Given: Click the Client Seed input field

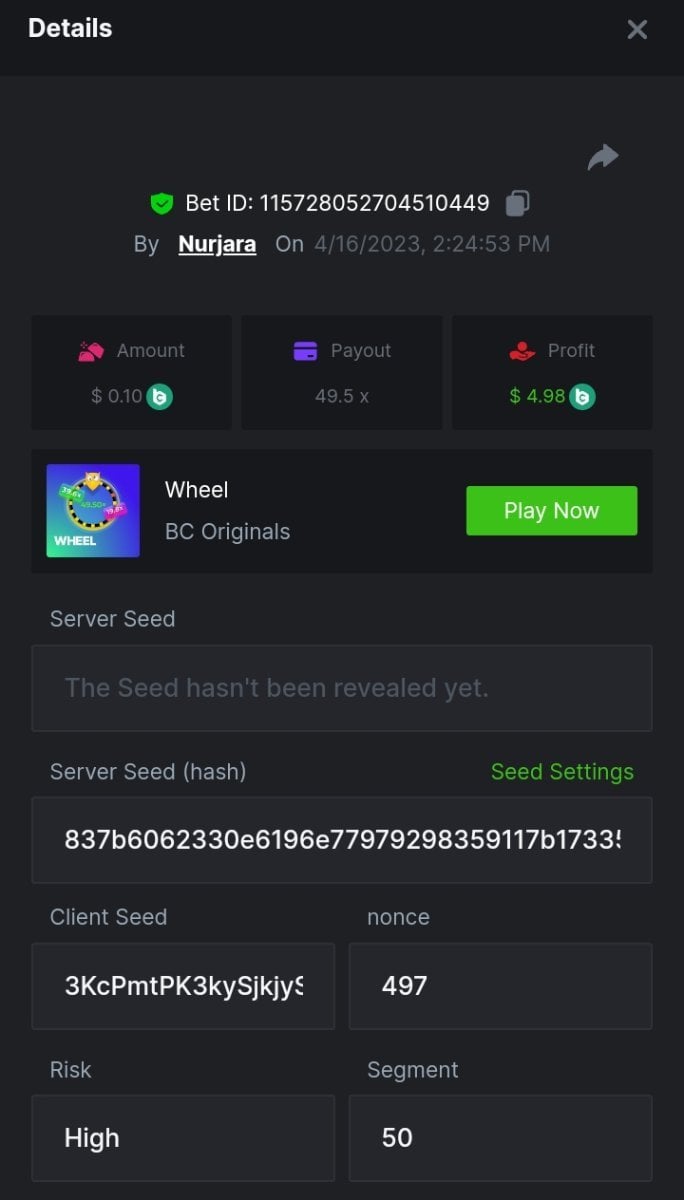Looking at the screenshot, I should pyautogui.click(x=183, y=986).
